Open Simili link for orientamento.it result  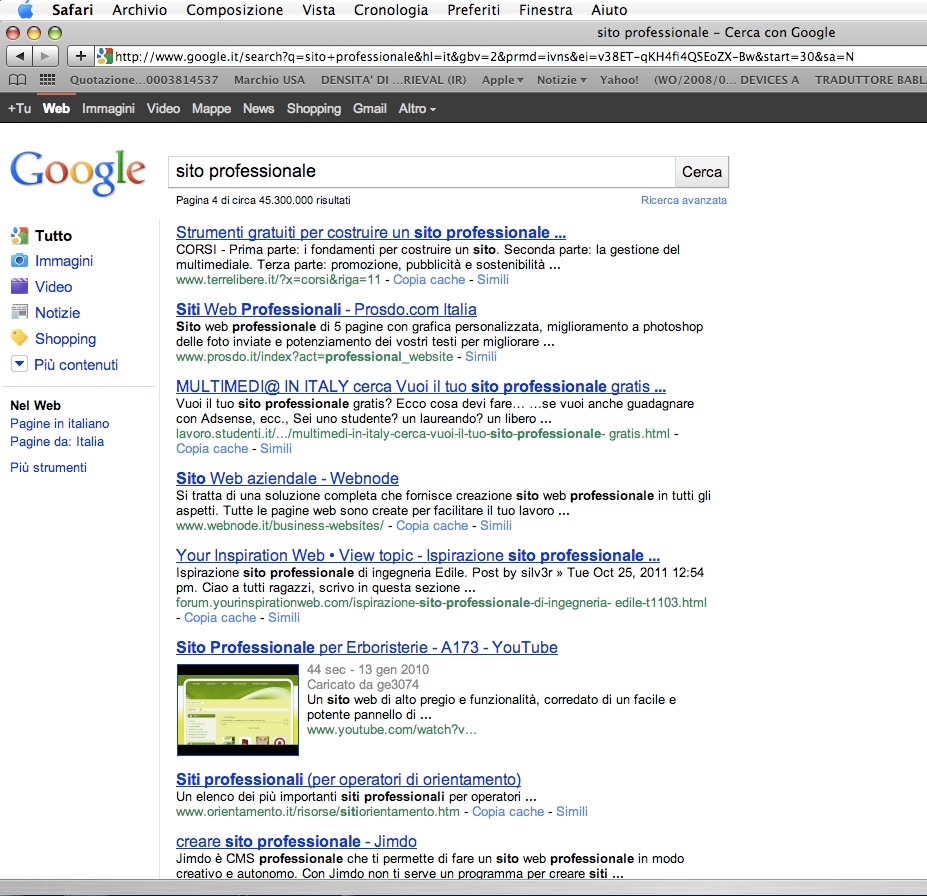pyautogui.click(x=572, y=811)
